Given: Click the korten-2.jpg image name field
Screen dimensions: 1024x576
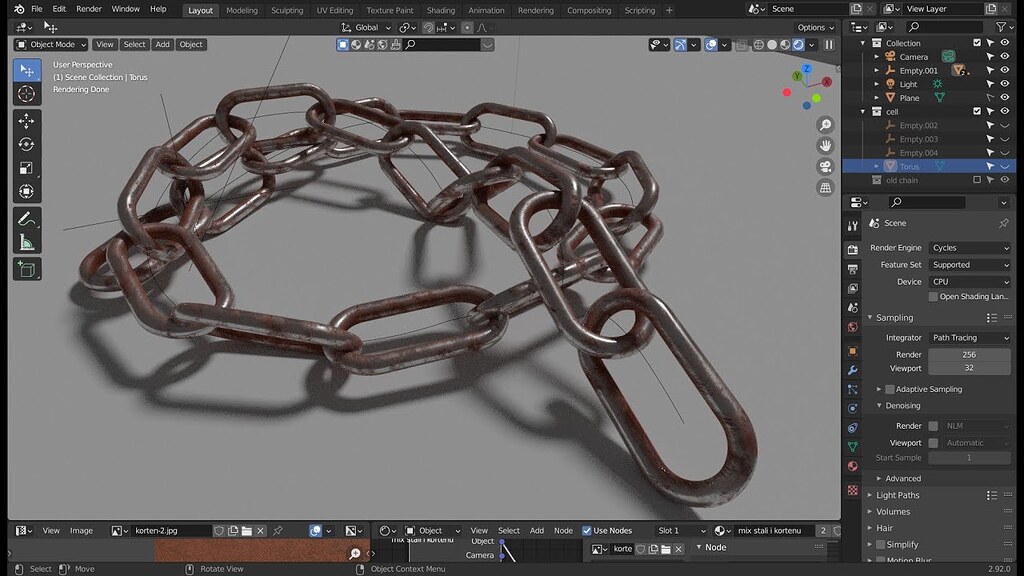Looking at the screenshot, I should [171, 530].
